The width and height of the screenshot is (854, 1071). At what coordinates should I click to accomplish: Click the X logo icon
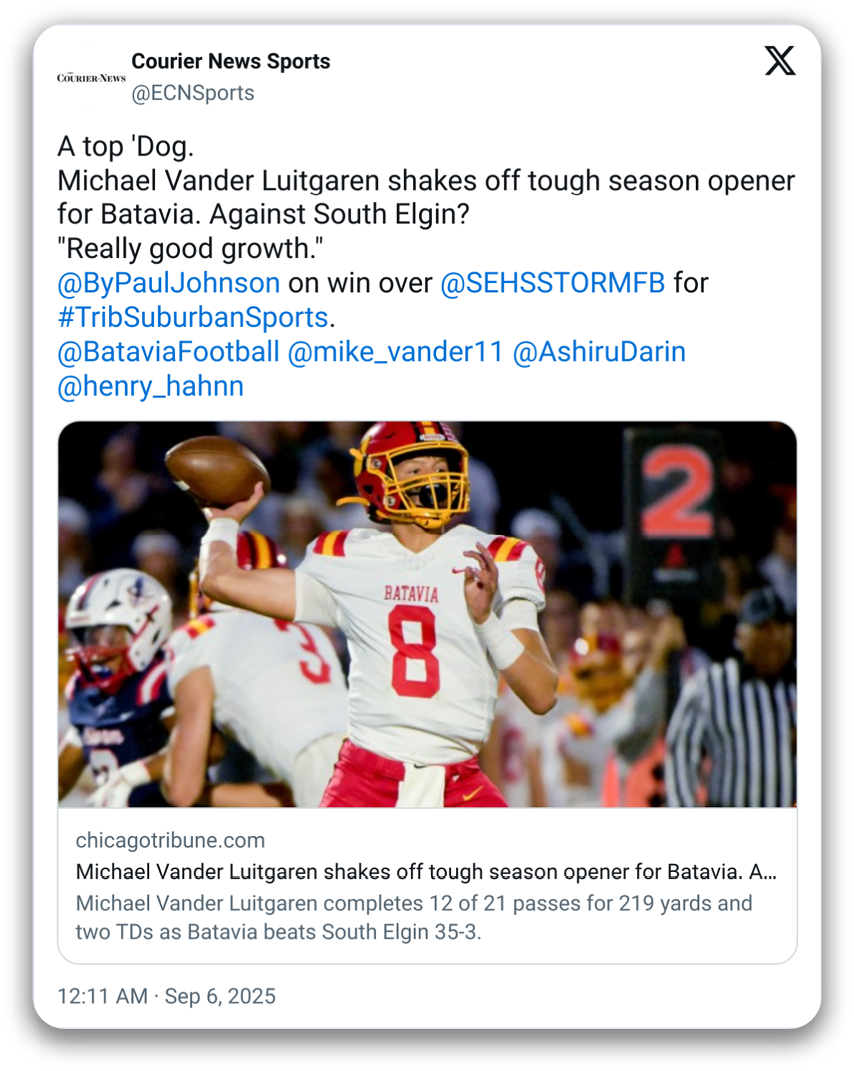coord(780,61)
